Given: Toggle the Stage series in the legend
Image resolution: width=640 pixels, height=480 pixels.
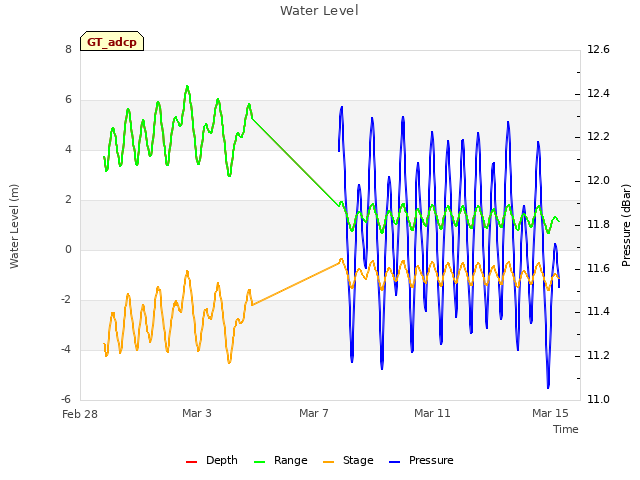Looking at the screenshot, I should tap(348, 460).
